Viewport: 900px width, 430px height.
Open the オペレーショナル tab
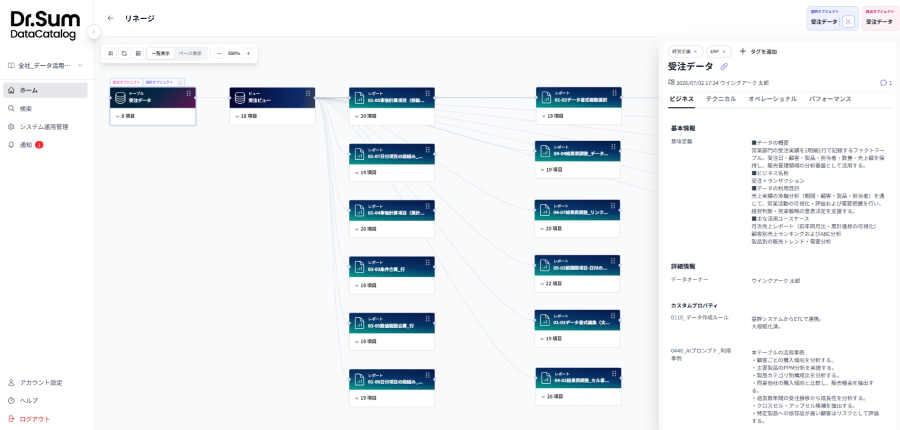click(773, 99)
